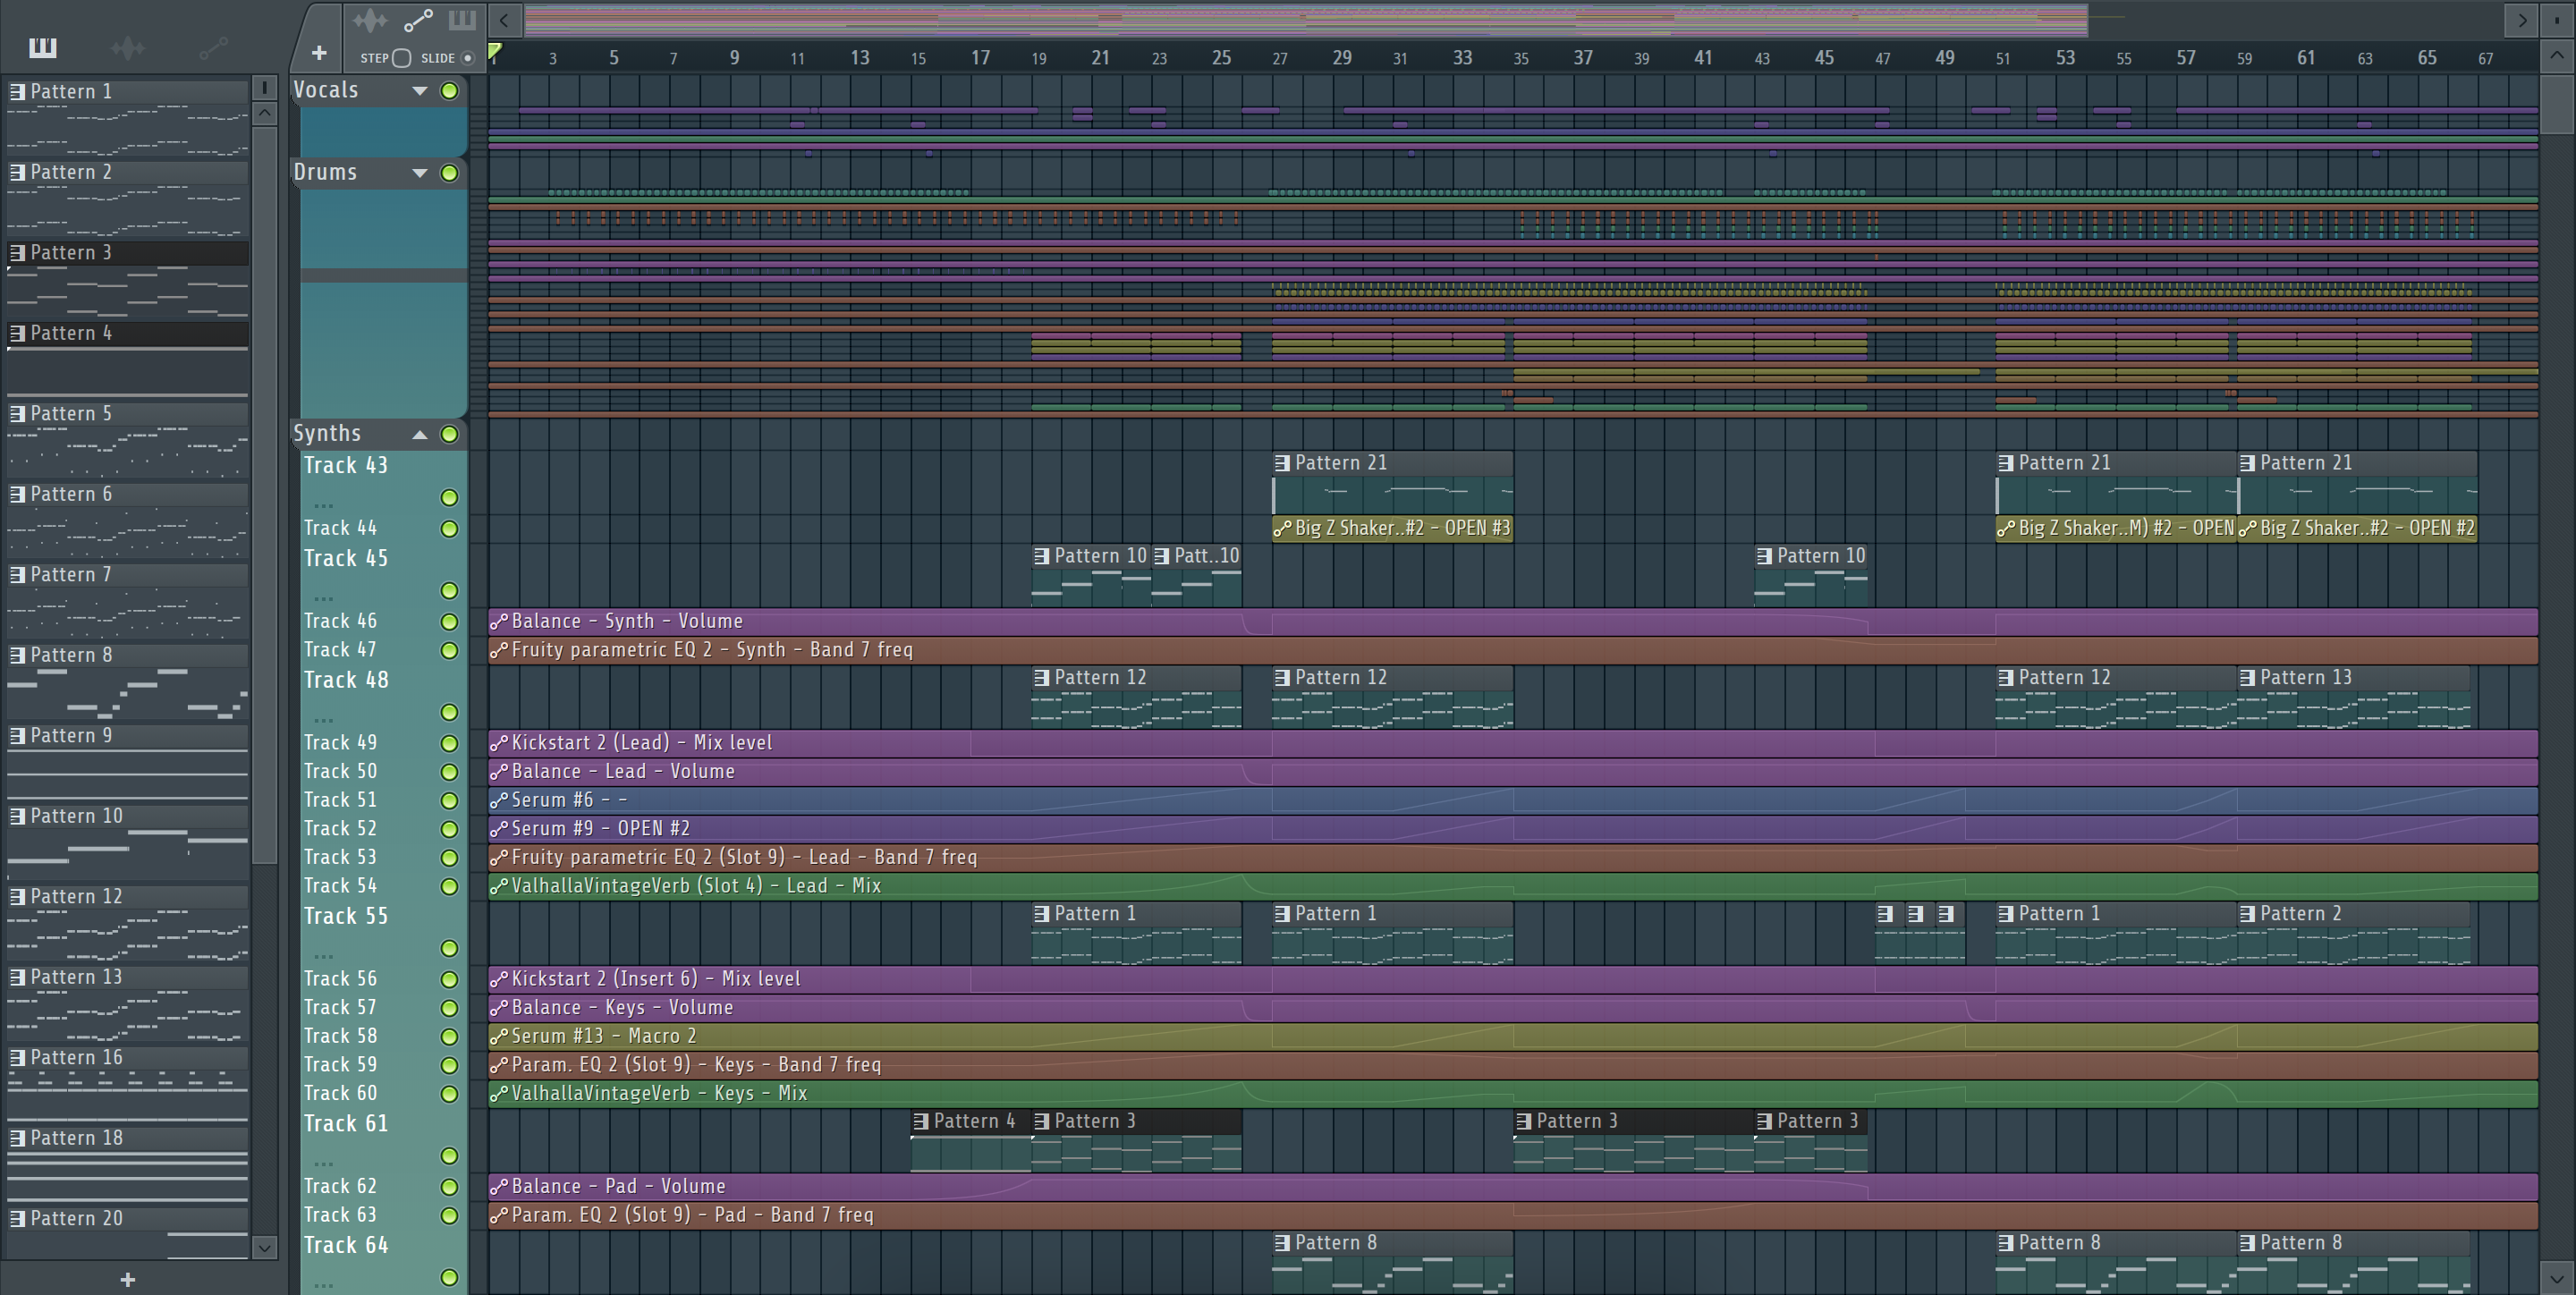The image size is (2576, 1295).
Task: Toggle the STEP checkbox
Action: pos(401,58)
